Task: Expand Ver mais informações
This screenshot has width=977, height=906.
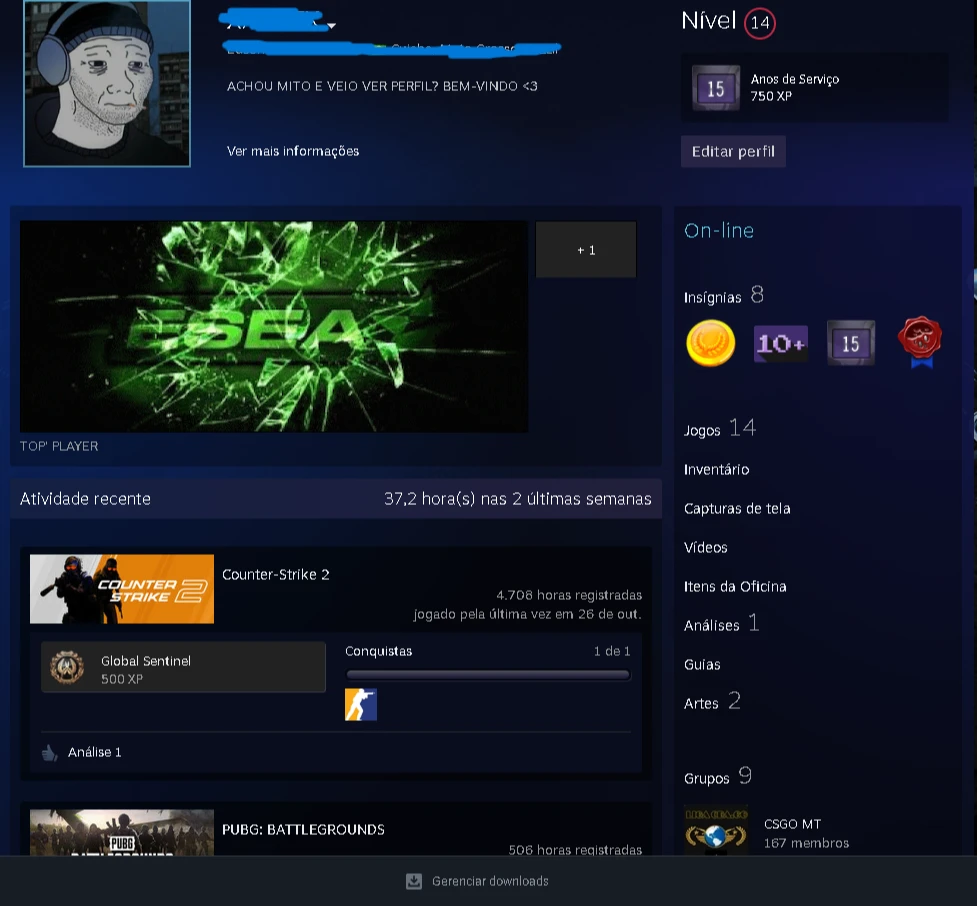Action: pos(292,151)
